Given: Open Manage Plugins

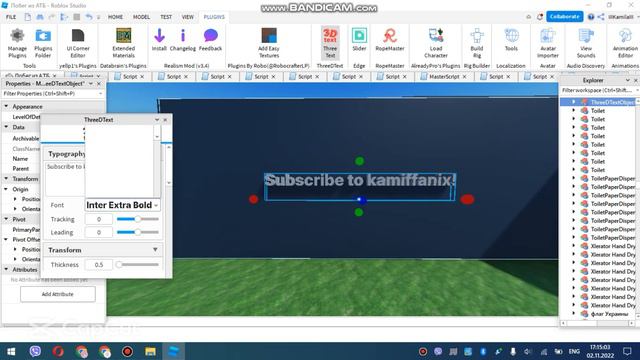Looking at the screenshot, I should tap(17, 43).
